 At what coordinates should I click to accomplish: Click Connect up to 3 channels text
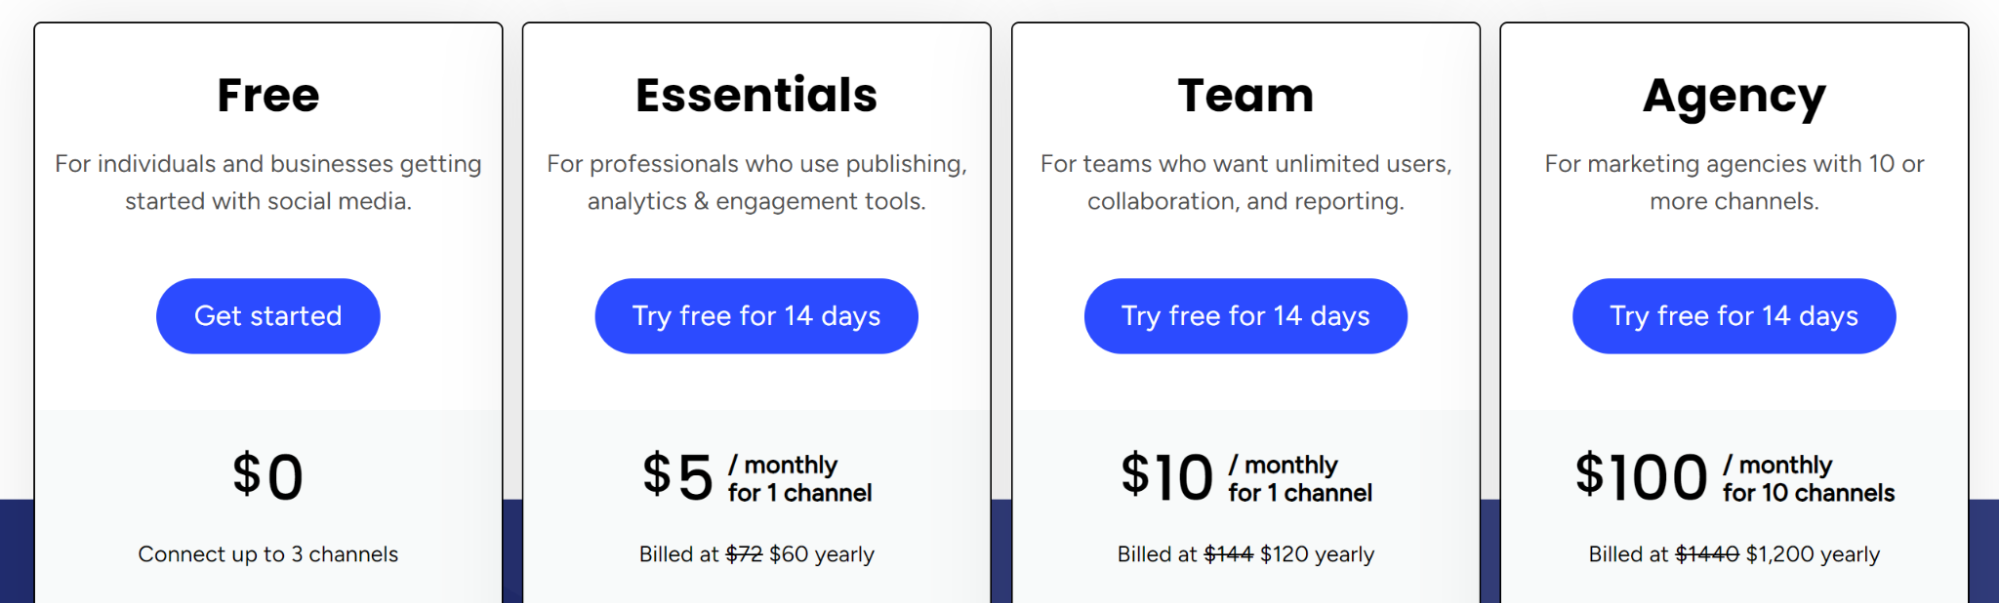(267, 554)
